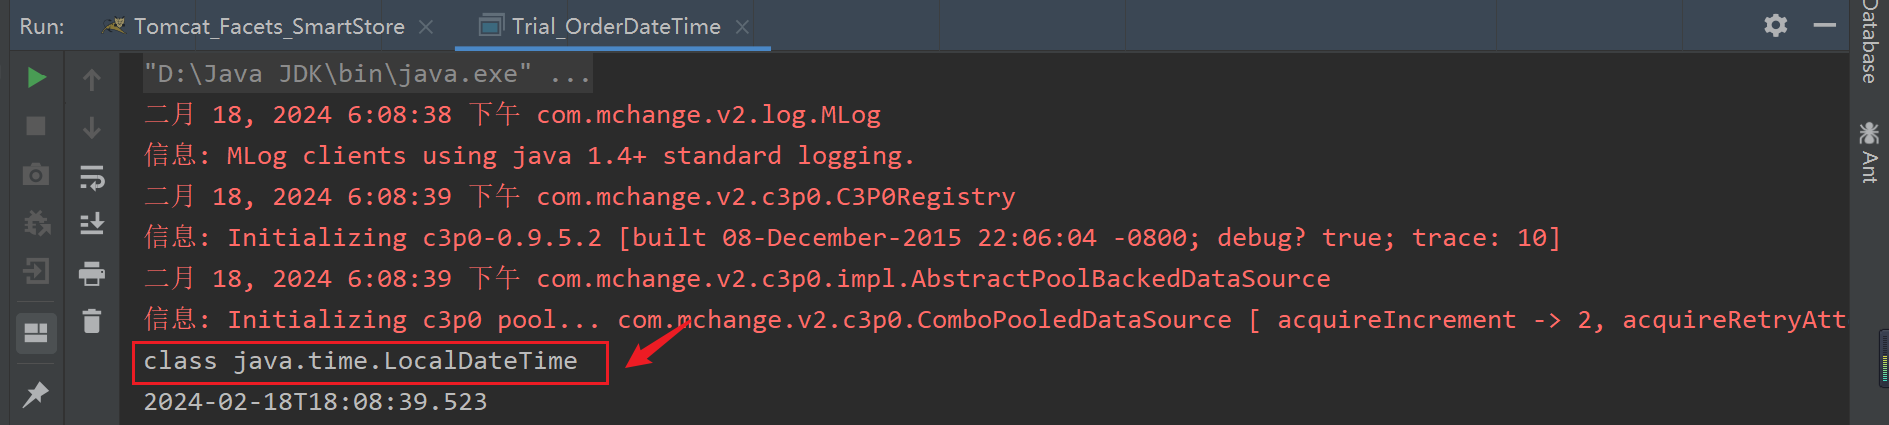
Task: Click the Print console output icon
Action: tap(92, 273)
